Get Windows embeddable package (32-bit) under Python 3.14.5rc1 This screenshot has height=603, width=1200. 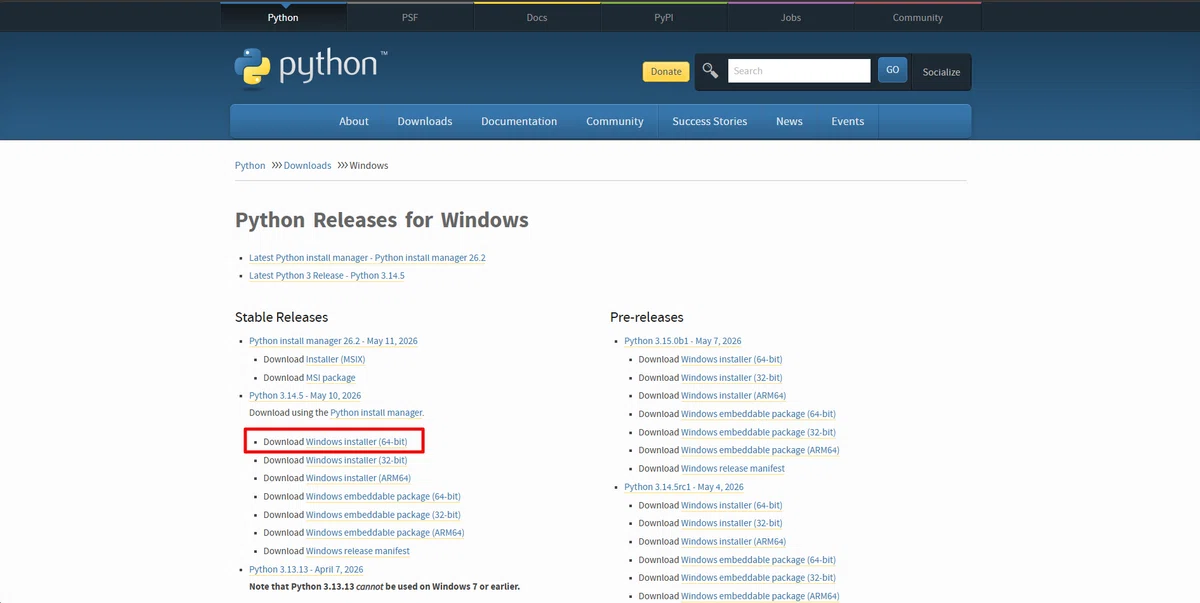tap(758, 577)
